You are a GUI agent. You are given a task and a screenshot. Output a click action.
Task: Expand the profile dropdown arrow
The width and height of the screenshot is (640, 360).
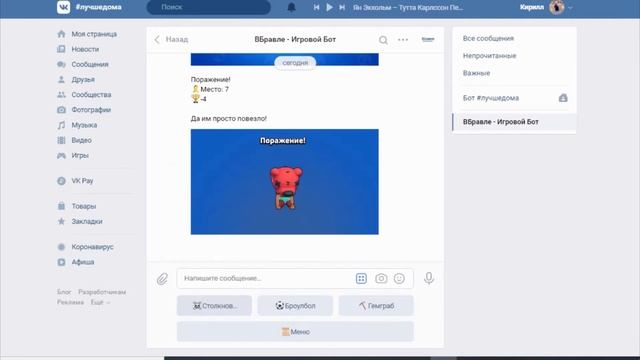coord(570,8)
